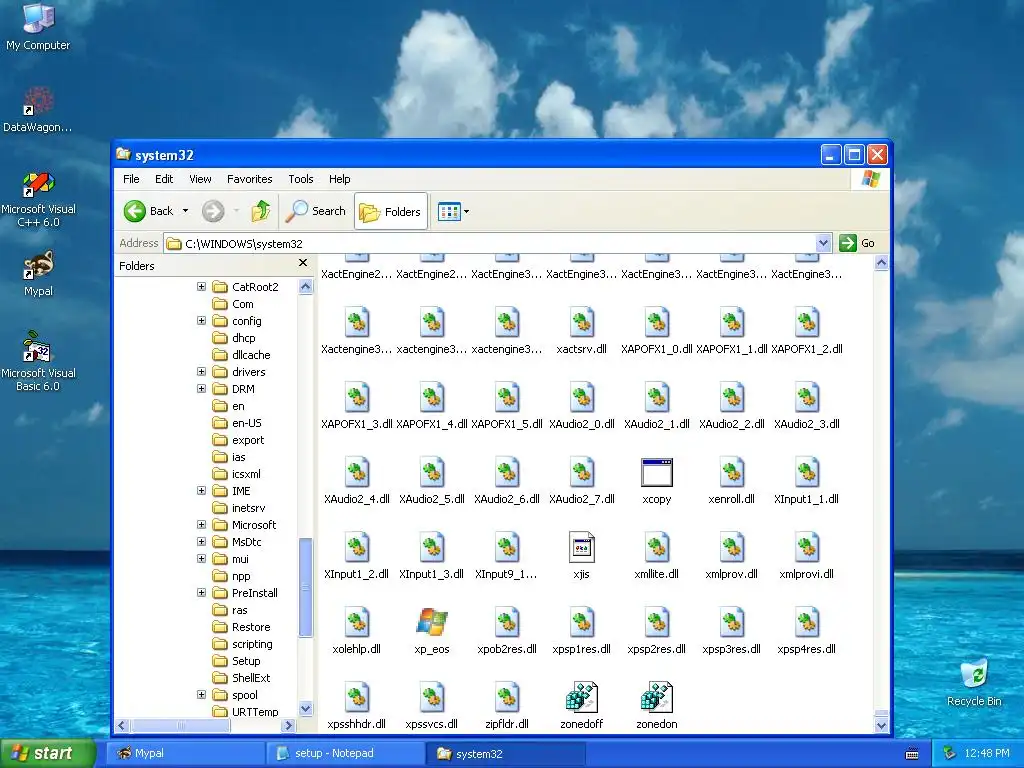Select the xcopy application icon
This screenshot has height=768, width=1024.
click(x=656, y=473)
